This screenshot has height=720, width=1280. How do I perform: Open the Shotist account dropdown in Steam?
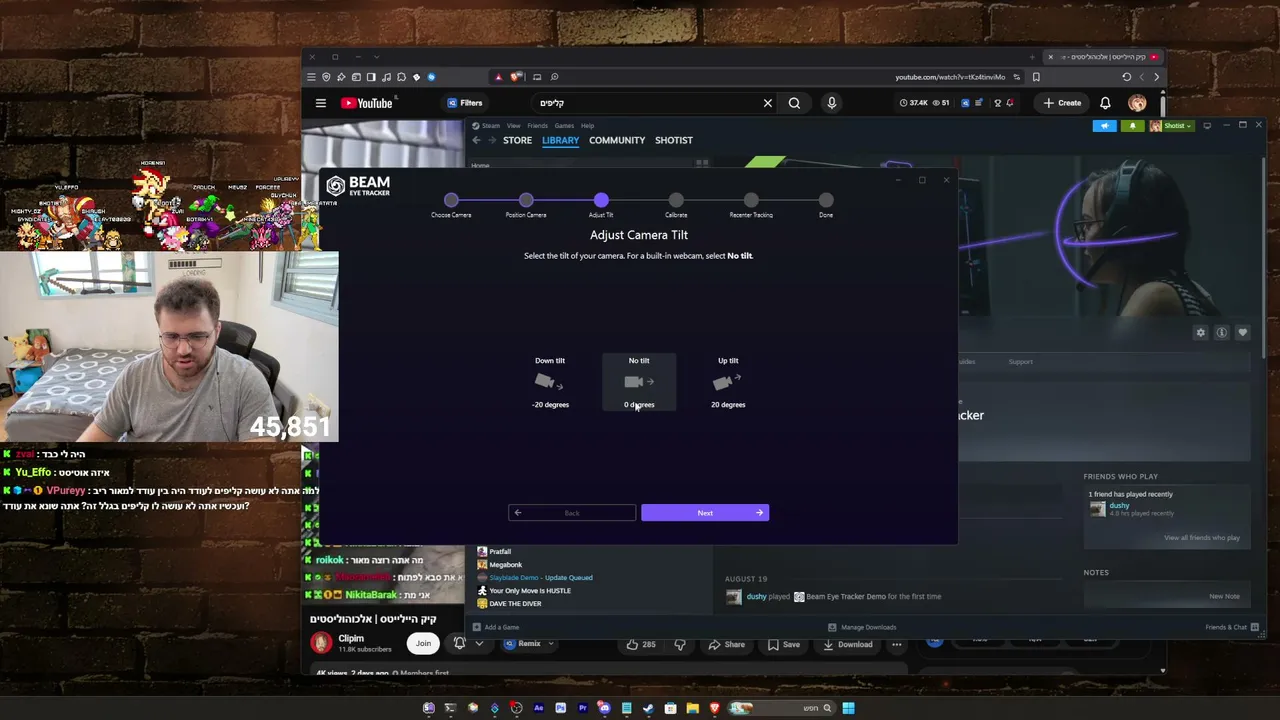1170,126
